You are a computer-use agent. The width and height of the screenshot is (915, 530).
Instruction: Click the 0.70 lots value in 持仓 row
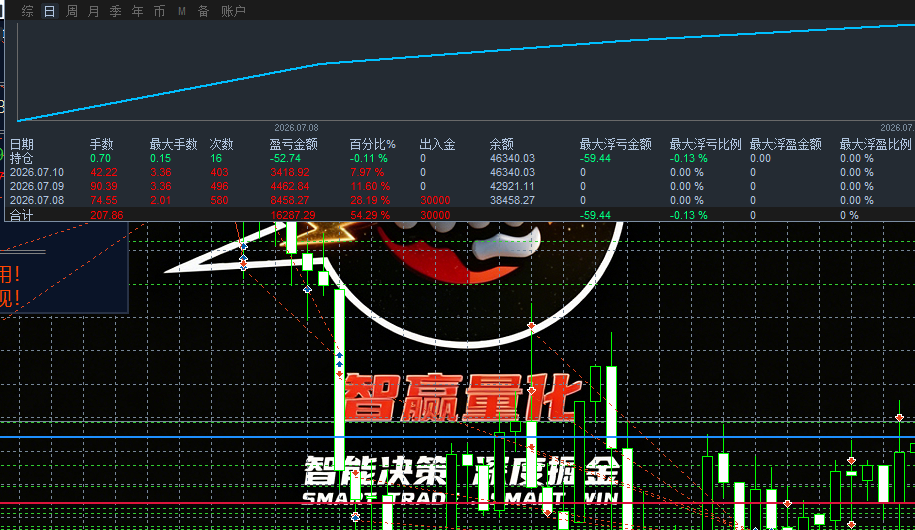click(x=100, y=158)
